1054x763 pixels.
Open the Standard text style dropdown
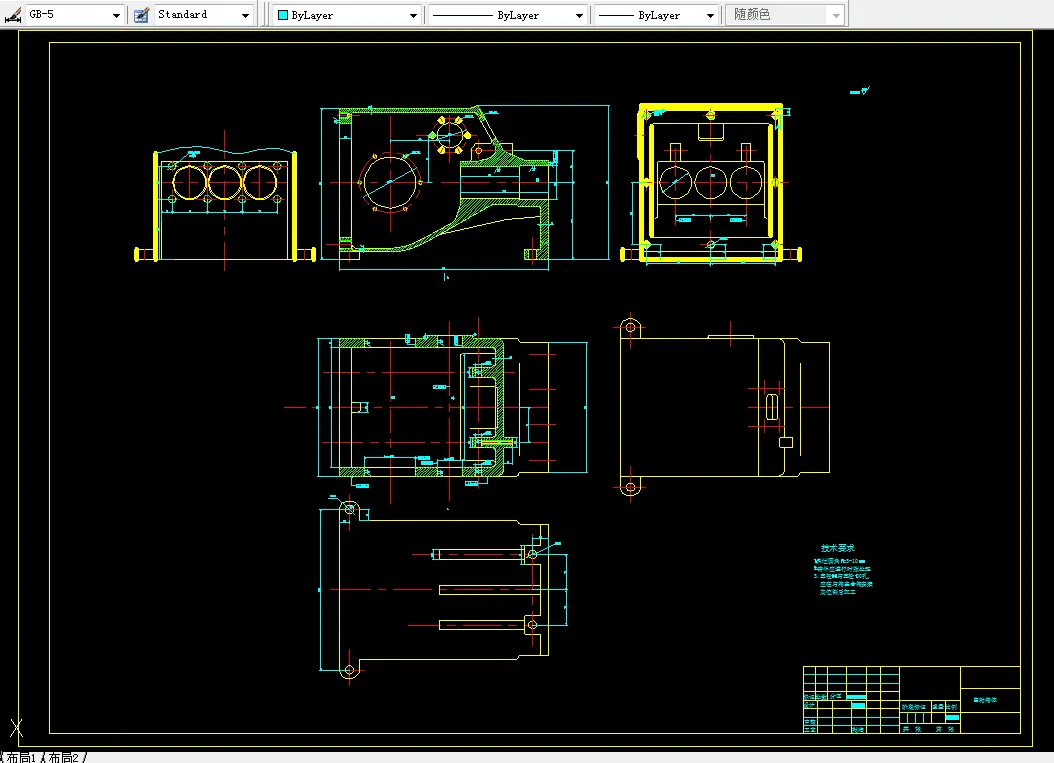[x=245, y=15]
